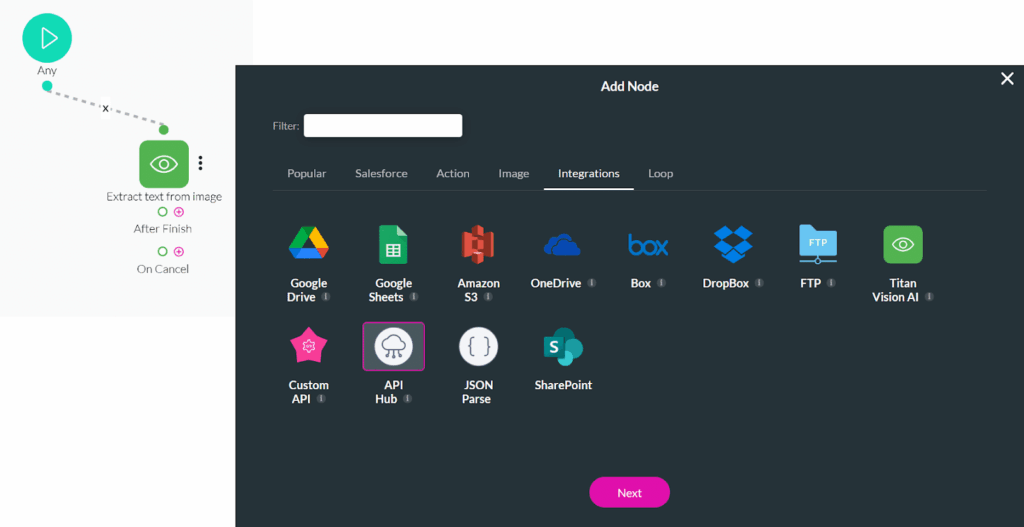The width and height of the screenshot is (1024, 527).
Task: Click the 'Extract text from image' label
Action: click(164, 197)
